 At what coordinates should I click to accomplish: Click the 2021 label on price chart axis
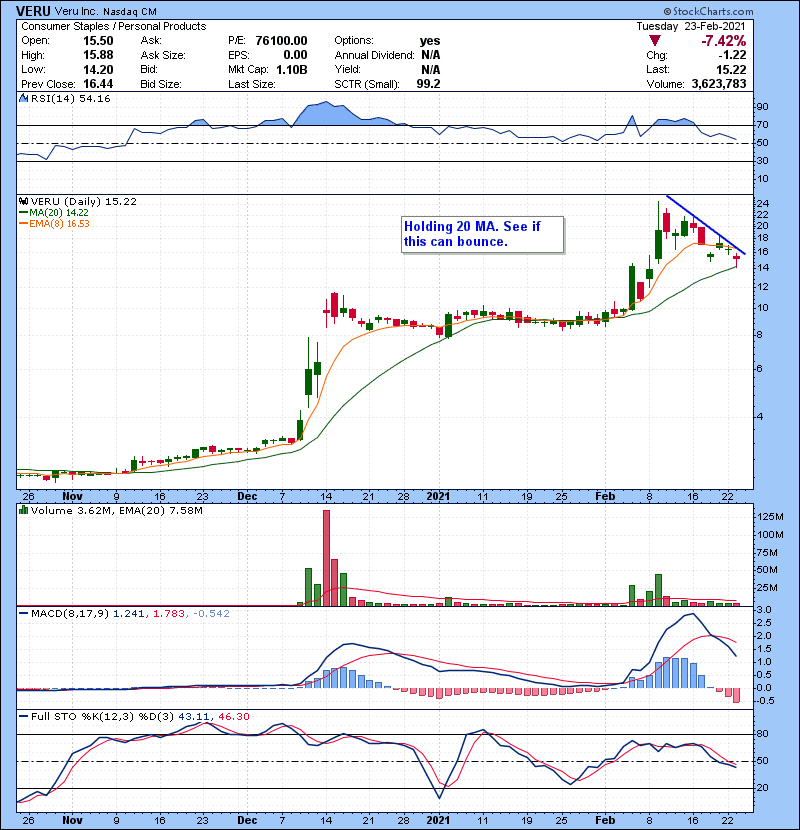[438, 496]
